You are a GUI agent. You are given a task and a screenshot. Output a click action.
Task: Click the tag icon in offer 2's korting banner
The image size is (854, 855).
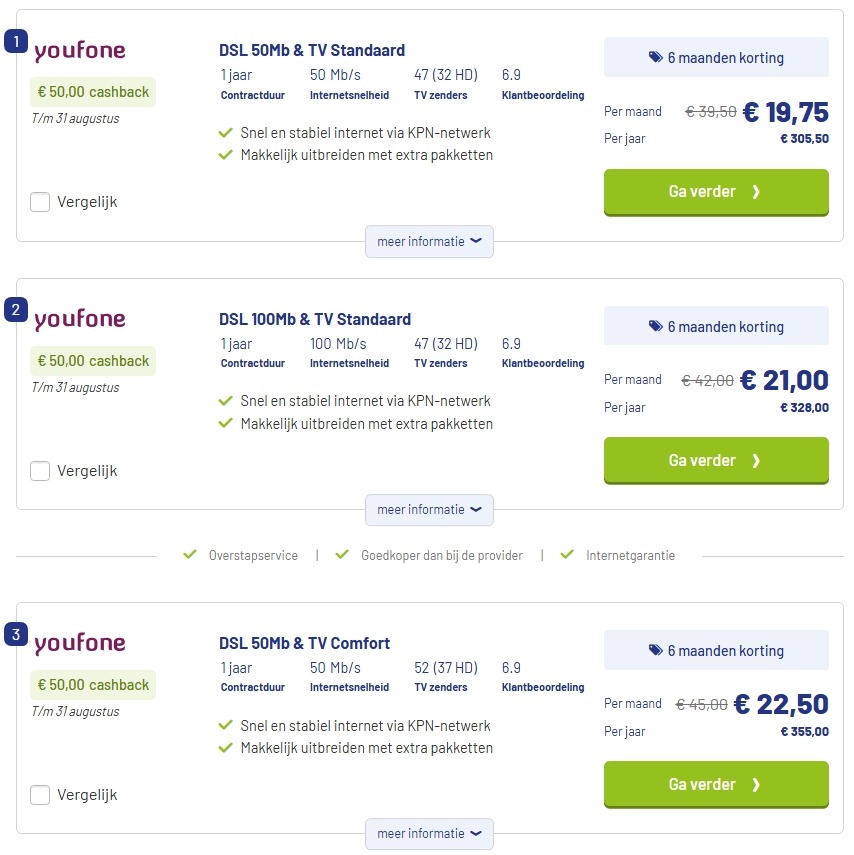click(x=655, y=326)
